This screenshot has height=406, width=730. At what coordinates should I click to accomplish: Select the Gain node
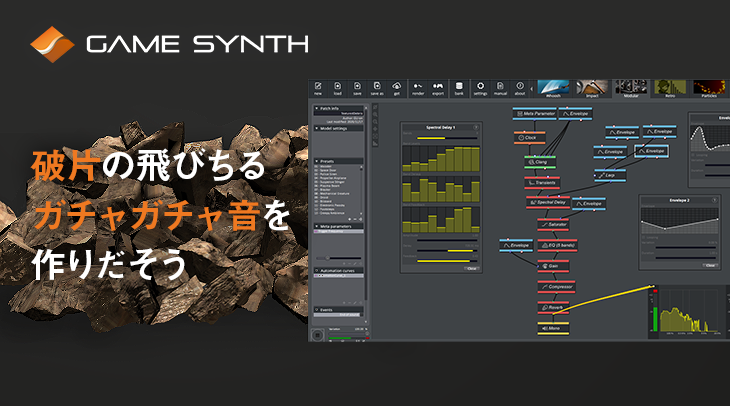[553, 266]
